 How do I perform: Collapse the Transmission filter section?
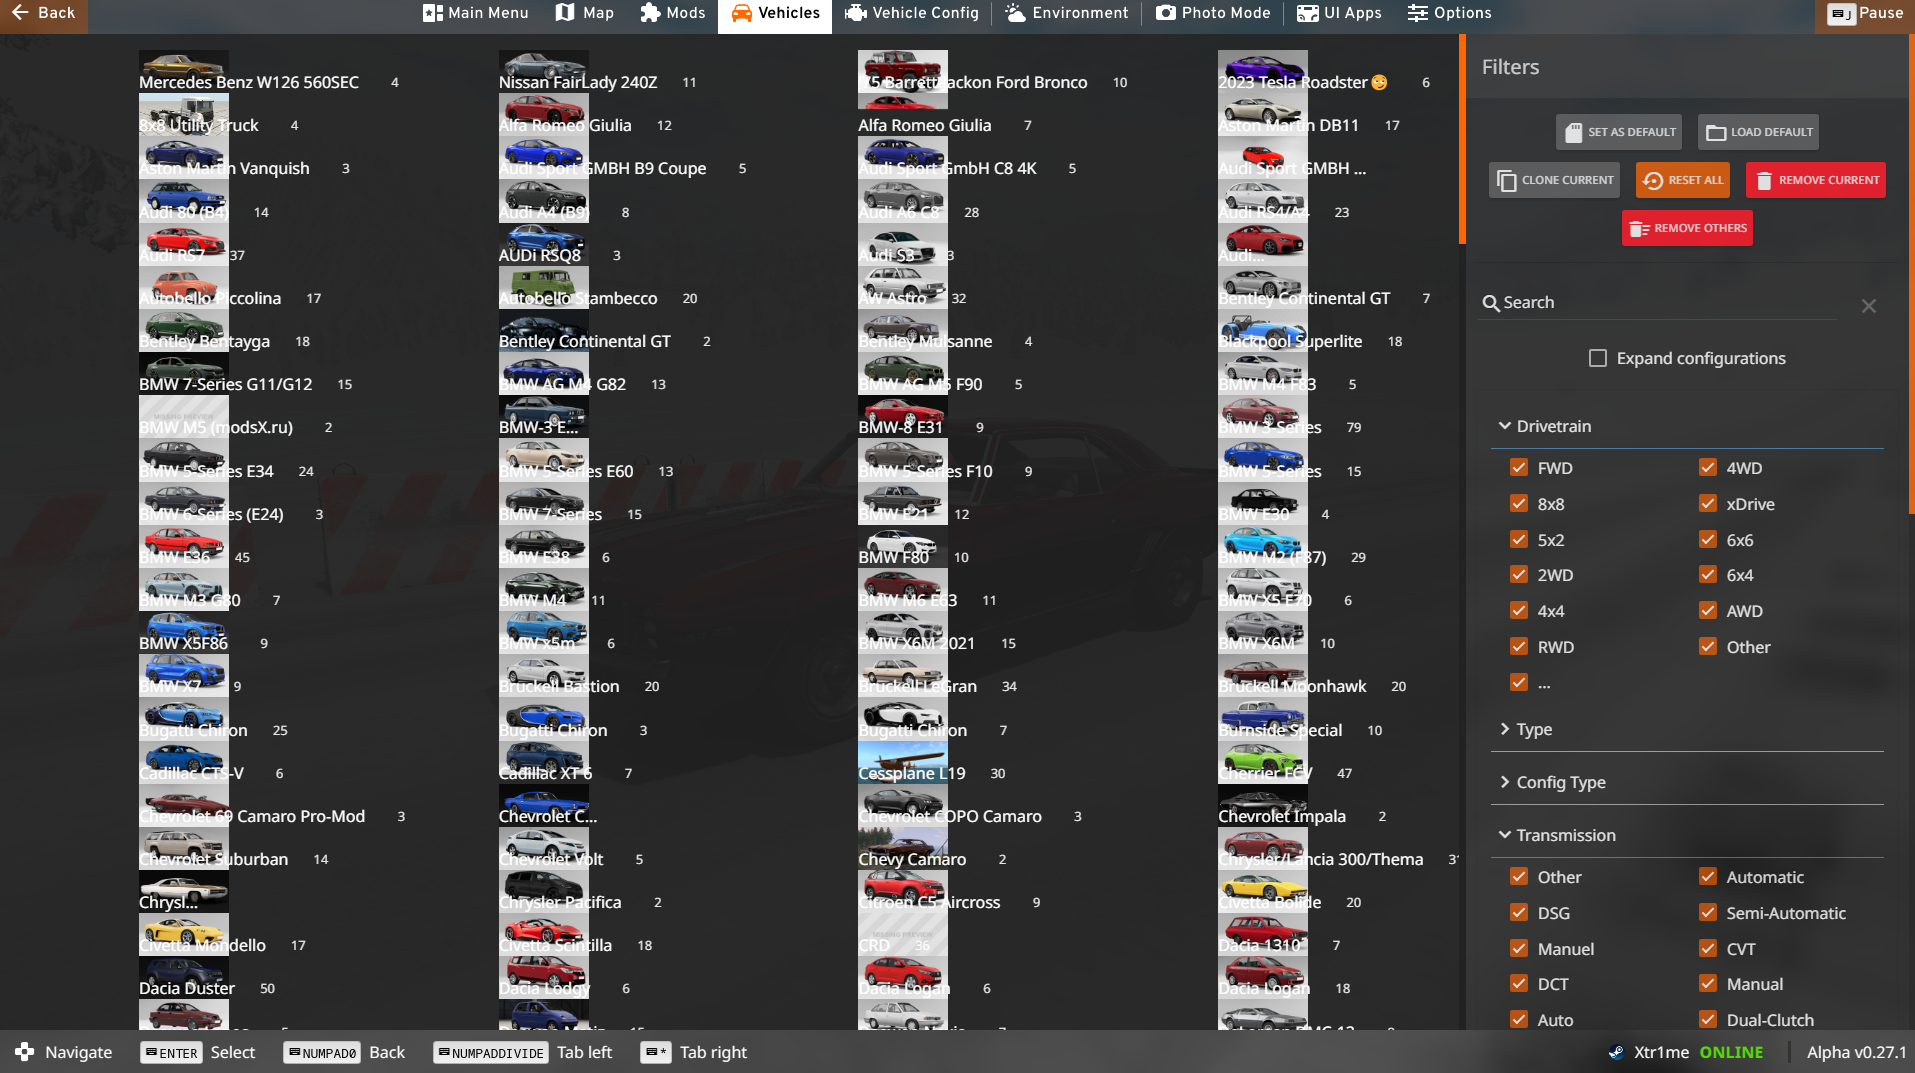click(x=1687, y=835)
